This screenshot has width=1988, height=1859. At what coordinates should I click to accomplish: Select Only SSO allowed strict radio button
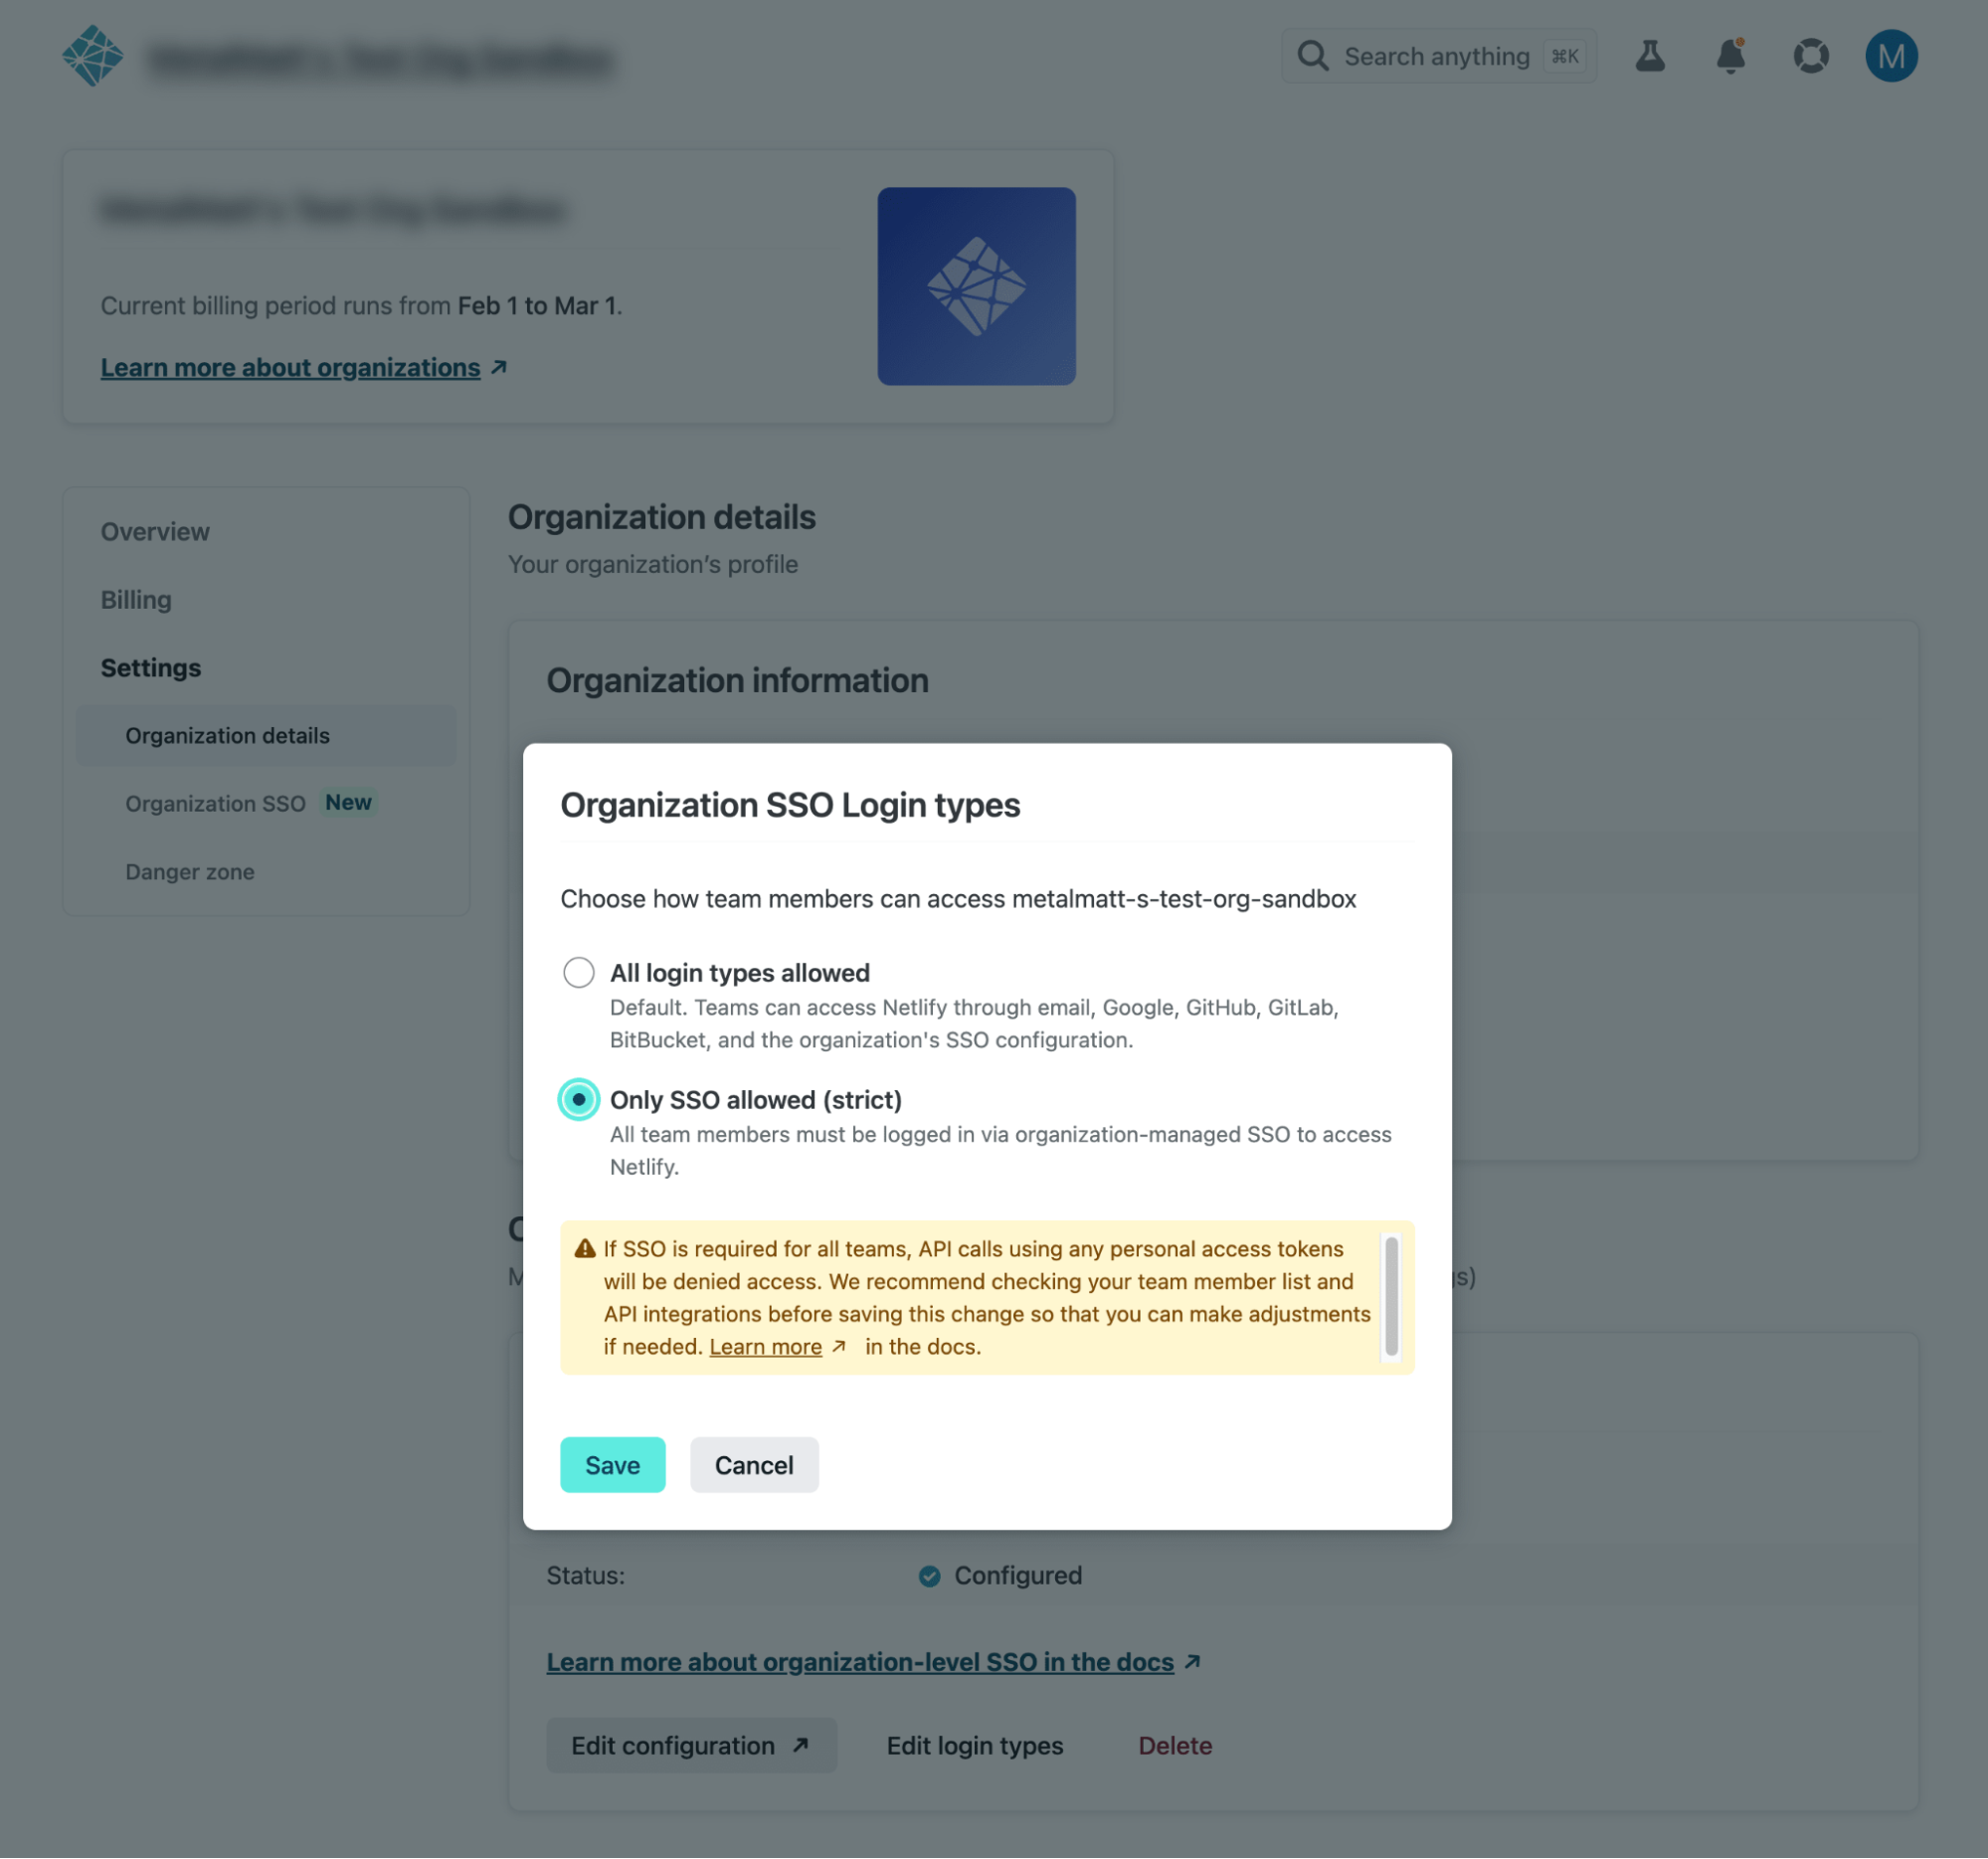[x=578, y=1099]
